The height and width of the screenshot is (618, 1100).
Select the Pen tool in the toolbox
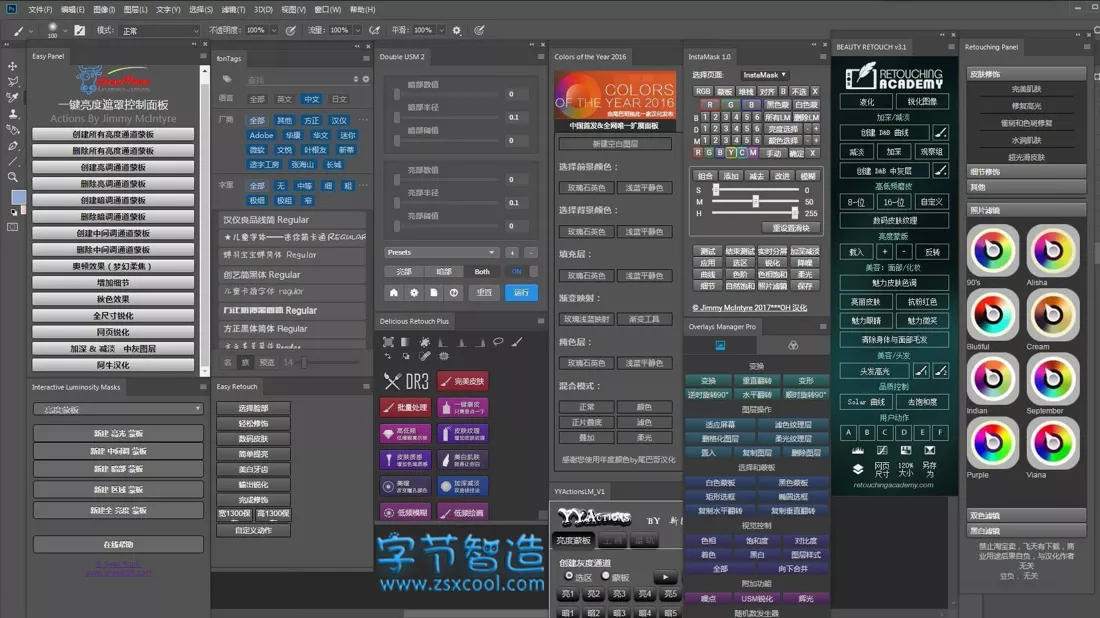point(13,146)
